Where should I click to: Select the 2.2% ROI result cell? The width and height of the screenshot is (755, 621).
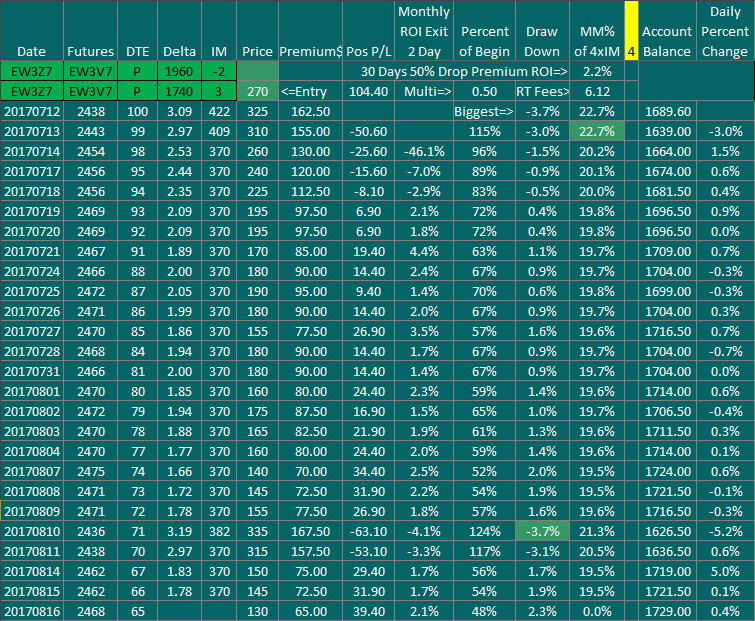click(597, 71)
